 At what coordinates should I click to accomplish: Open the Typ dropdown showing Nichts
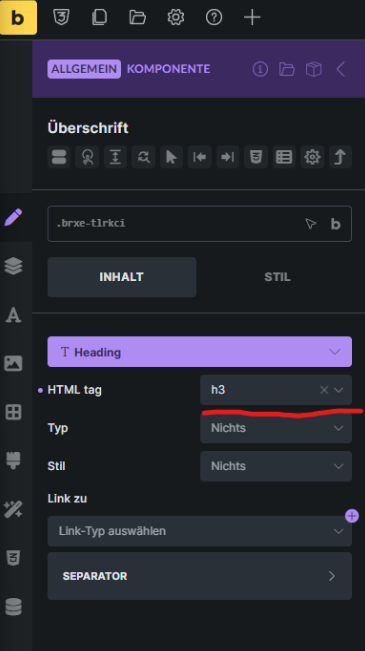click(276, 428)
